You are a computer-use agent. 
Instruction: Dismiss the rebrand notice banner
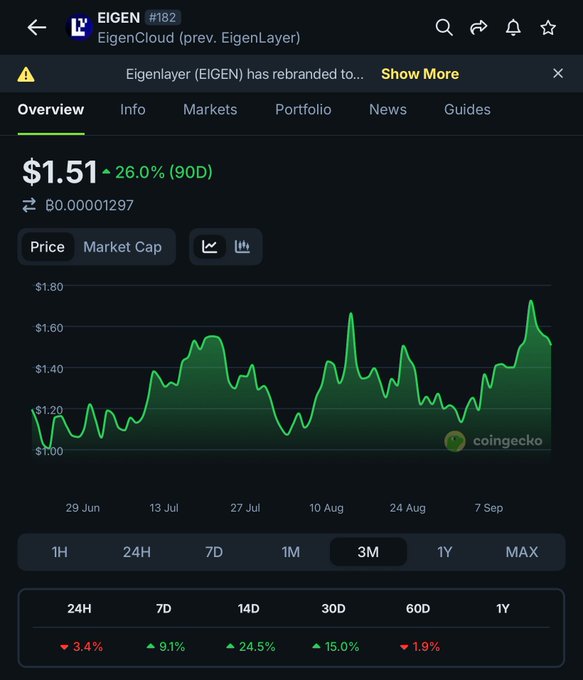[558, 73]
